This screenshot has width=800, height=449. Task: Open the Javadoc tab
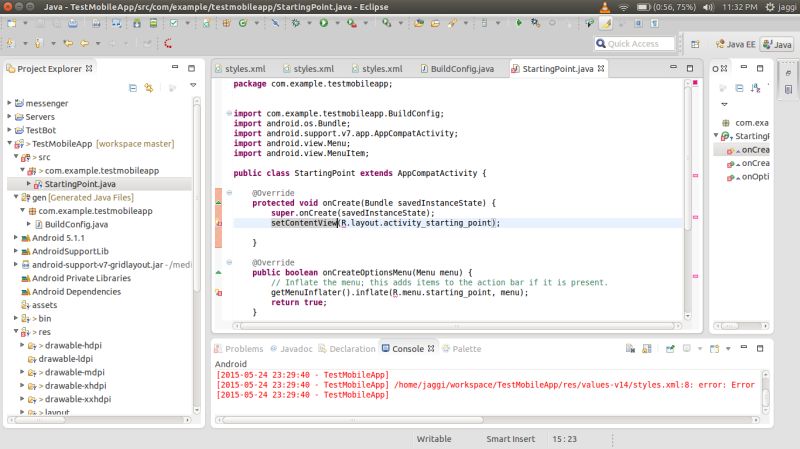pos(291,349)
